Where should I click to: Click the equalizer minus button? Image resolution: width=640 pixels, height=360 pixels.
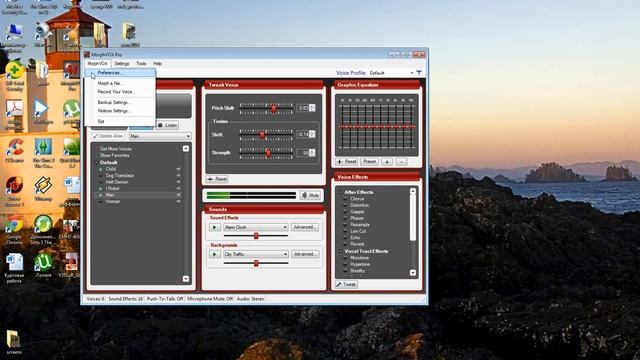402,162
